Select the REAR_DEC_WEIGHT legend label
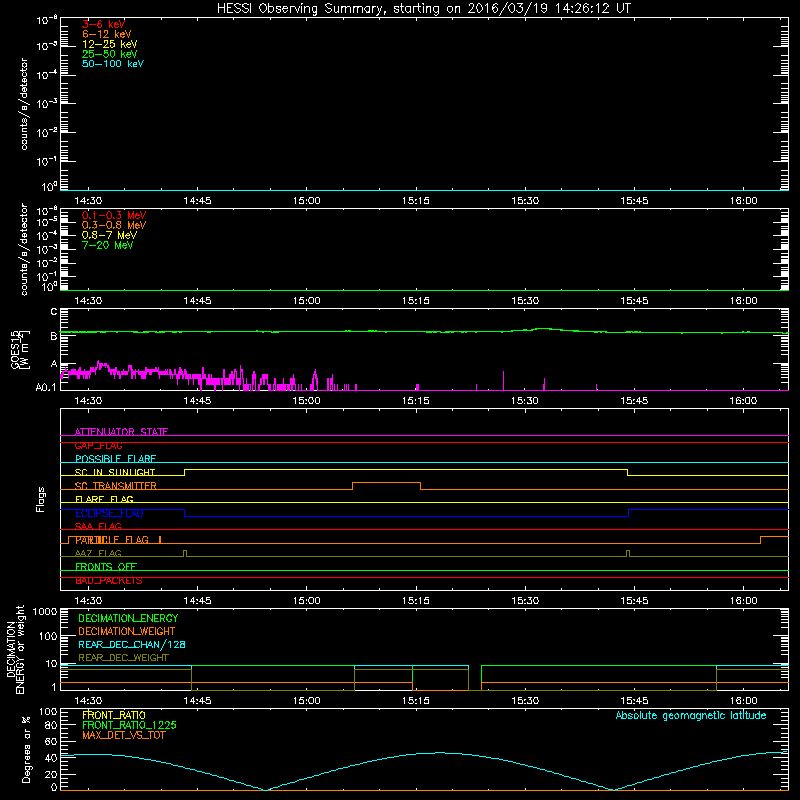The height and width of the screenshot is (800, 800). pos(123,658)
